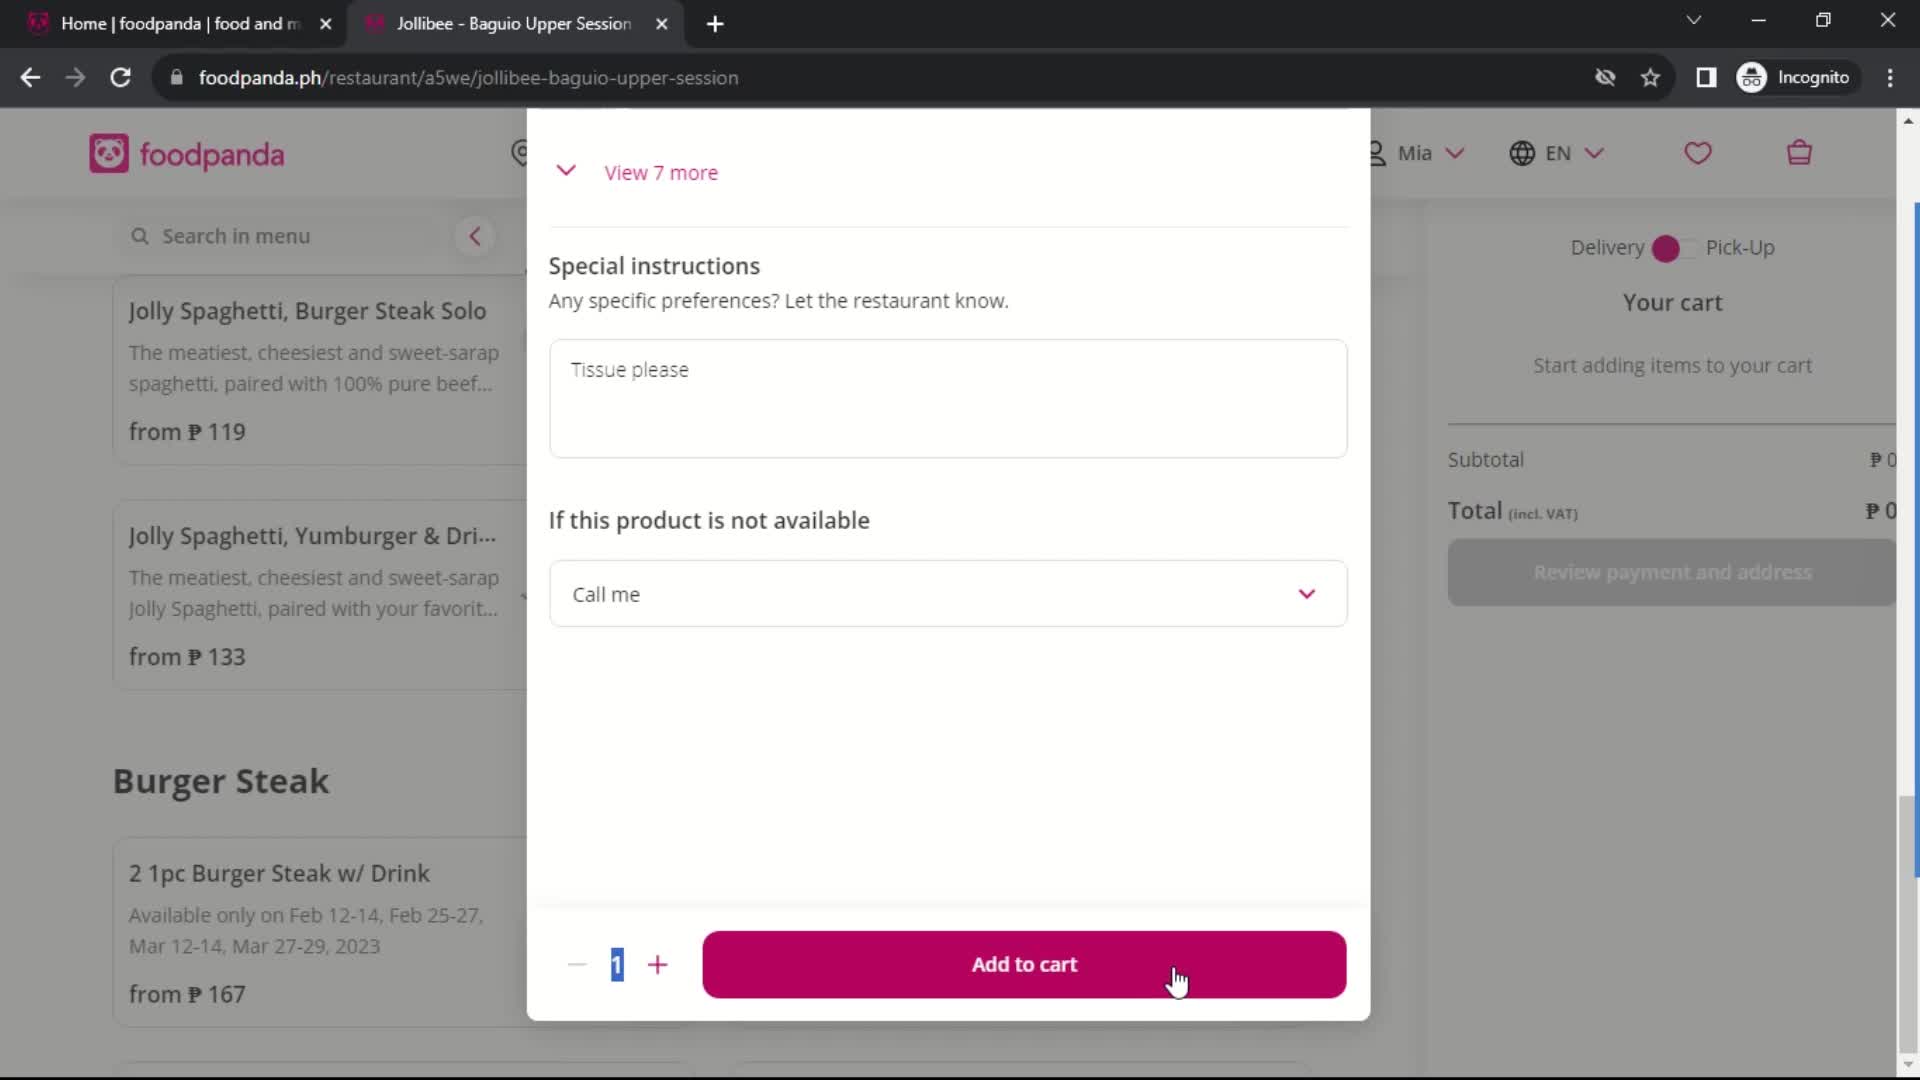This screenshot has height=1080, width=1920.
Task: Click the Add to cart button
Action: pyautogui.click(x=1027, y=964)
